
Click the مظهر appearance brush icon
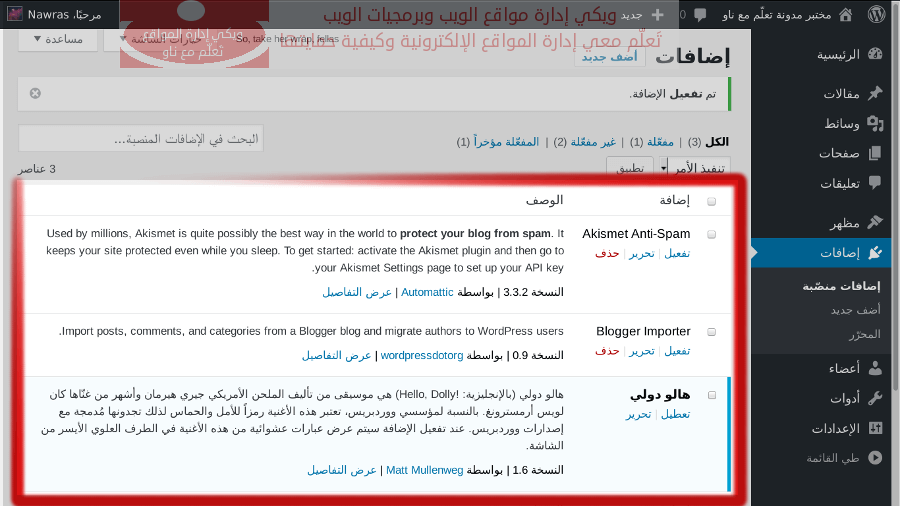click(x=875, y=222)
